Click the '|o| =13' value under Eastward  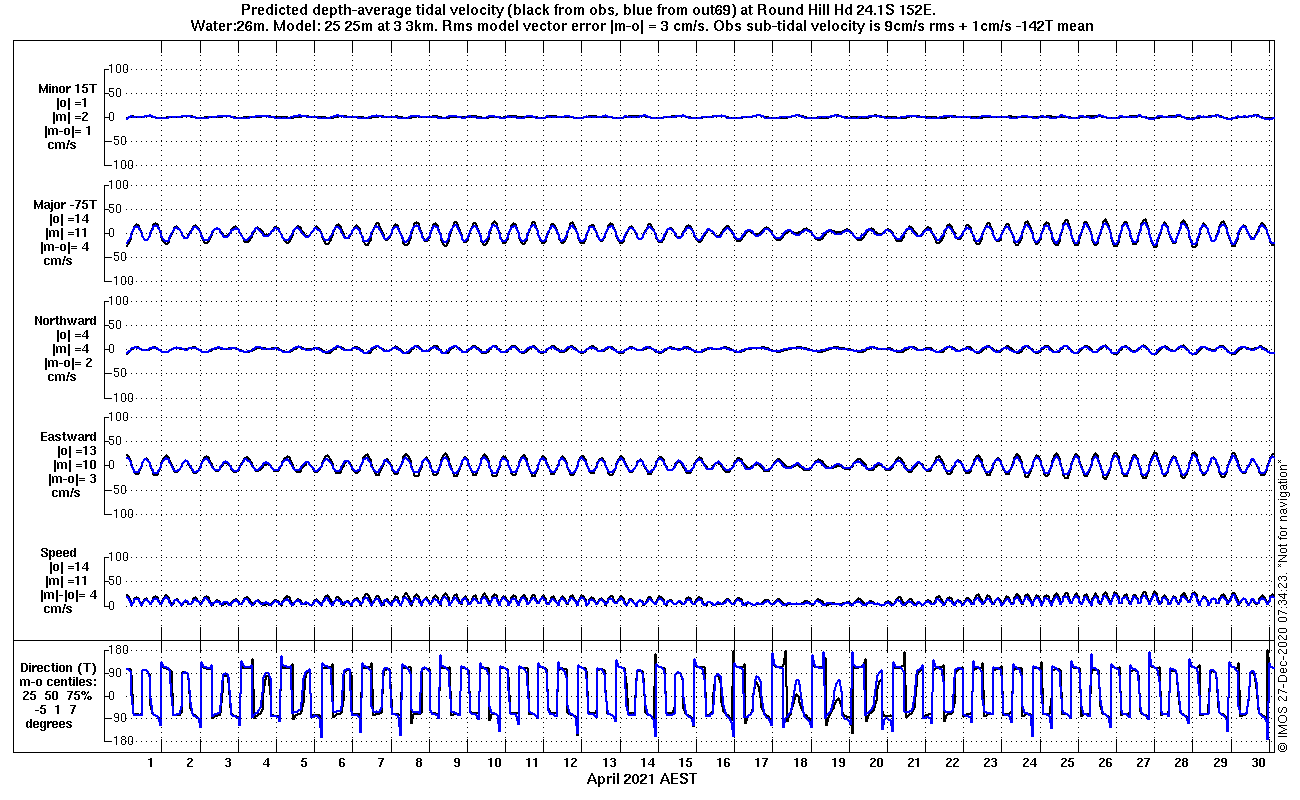[x=76, y=451]
